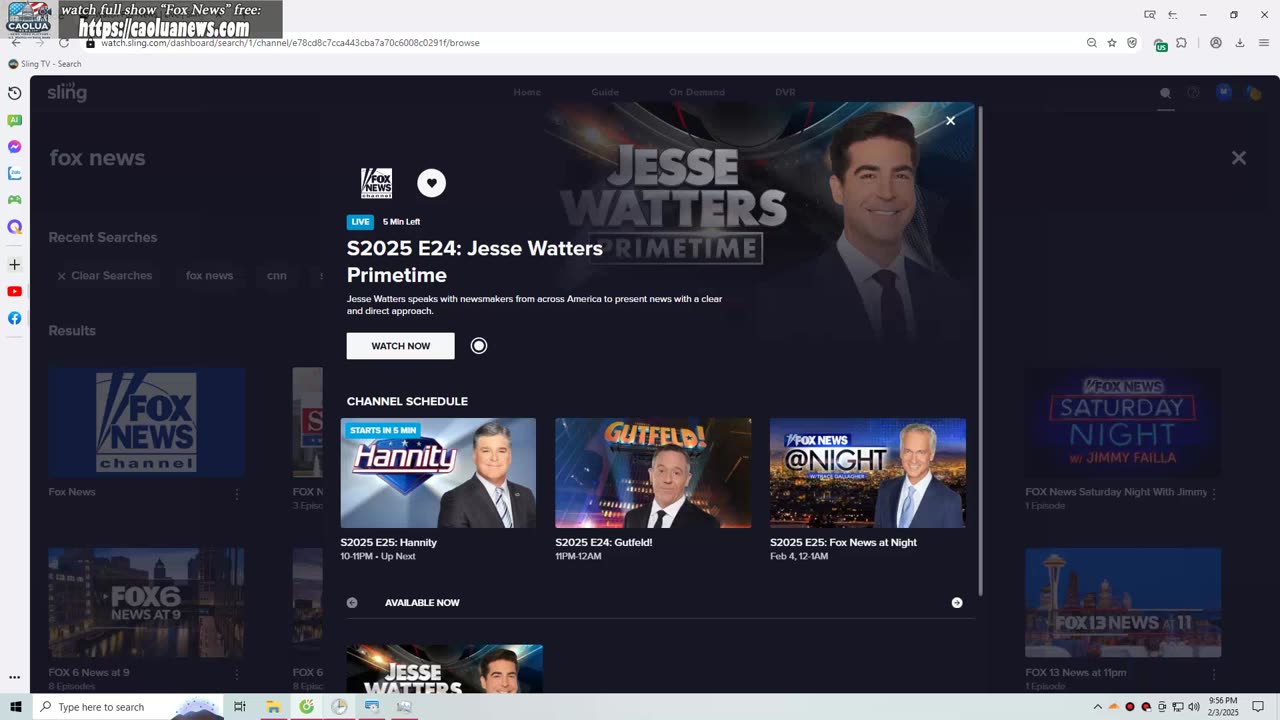
Task: Open the US VPN extension icon
Action: coord(1161,44)
